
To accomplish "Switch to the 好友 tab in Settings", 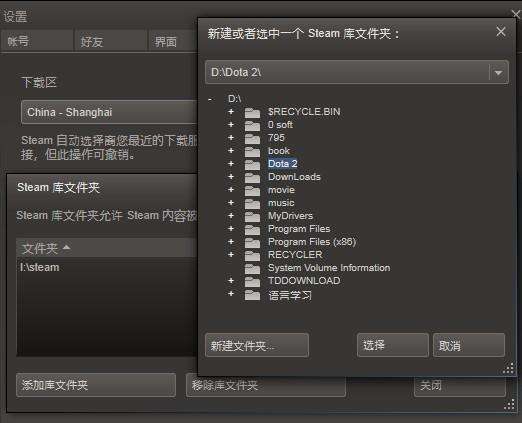I will pyautogui.click(x=111, y=41).
